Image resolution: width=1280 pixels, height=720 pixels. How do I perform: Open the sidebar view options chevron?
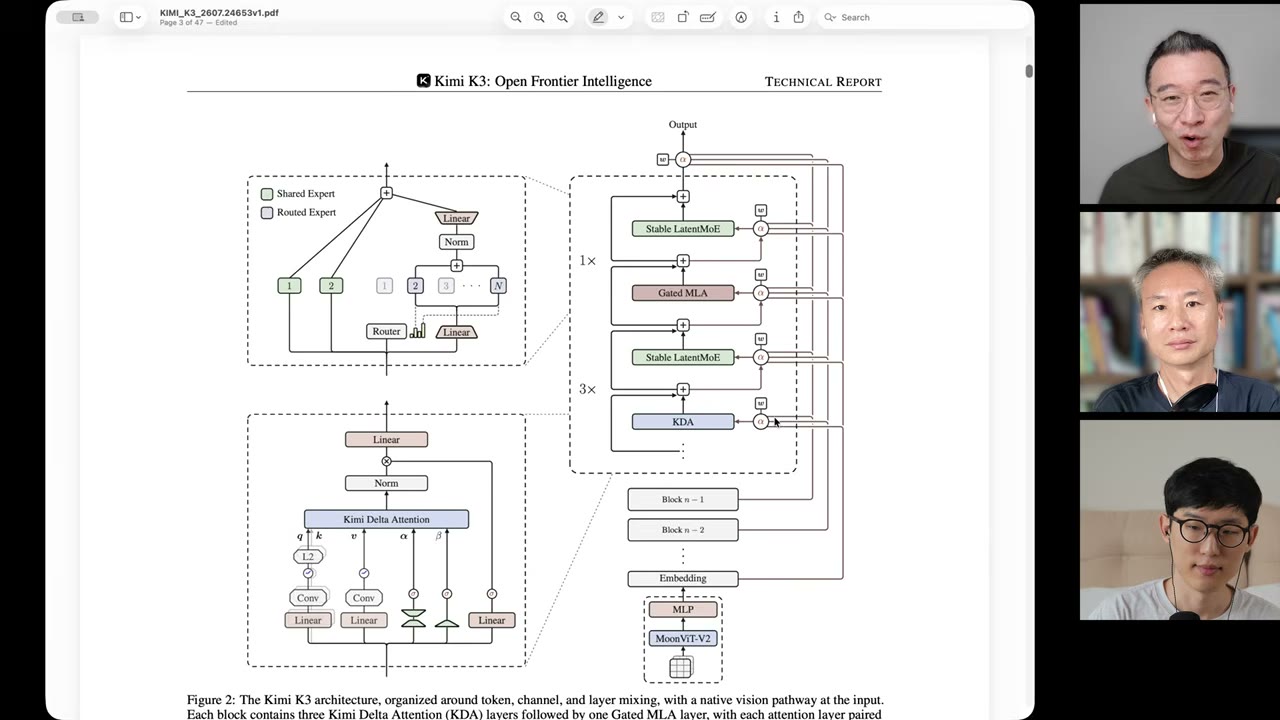(x=140, y=17)
